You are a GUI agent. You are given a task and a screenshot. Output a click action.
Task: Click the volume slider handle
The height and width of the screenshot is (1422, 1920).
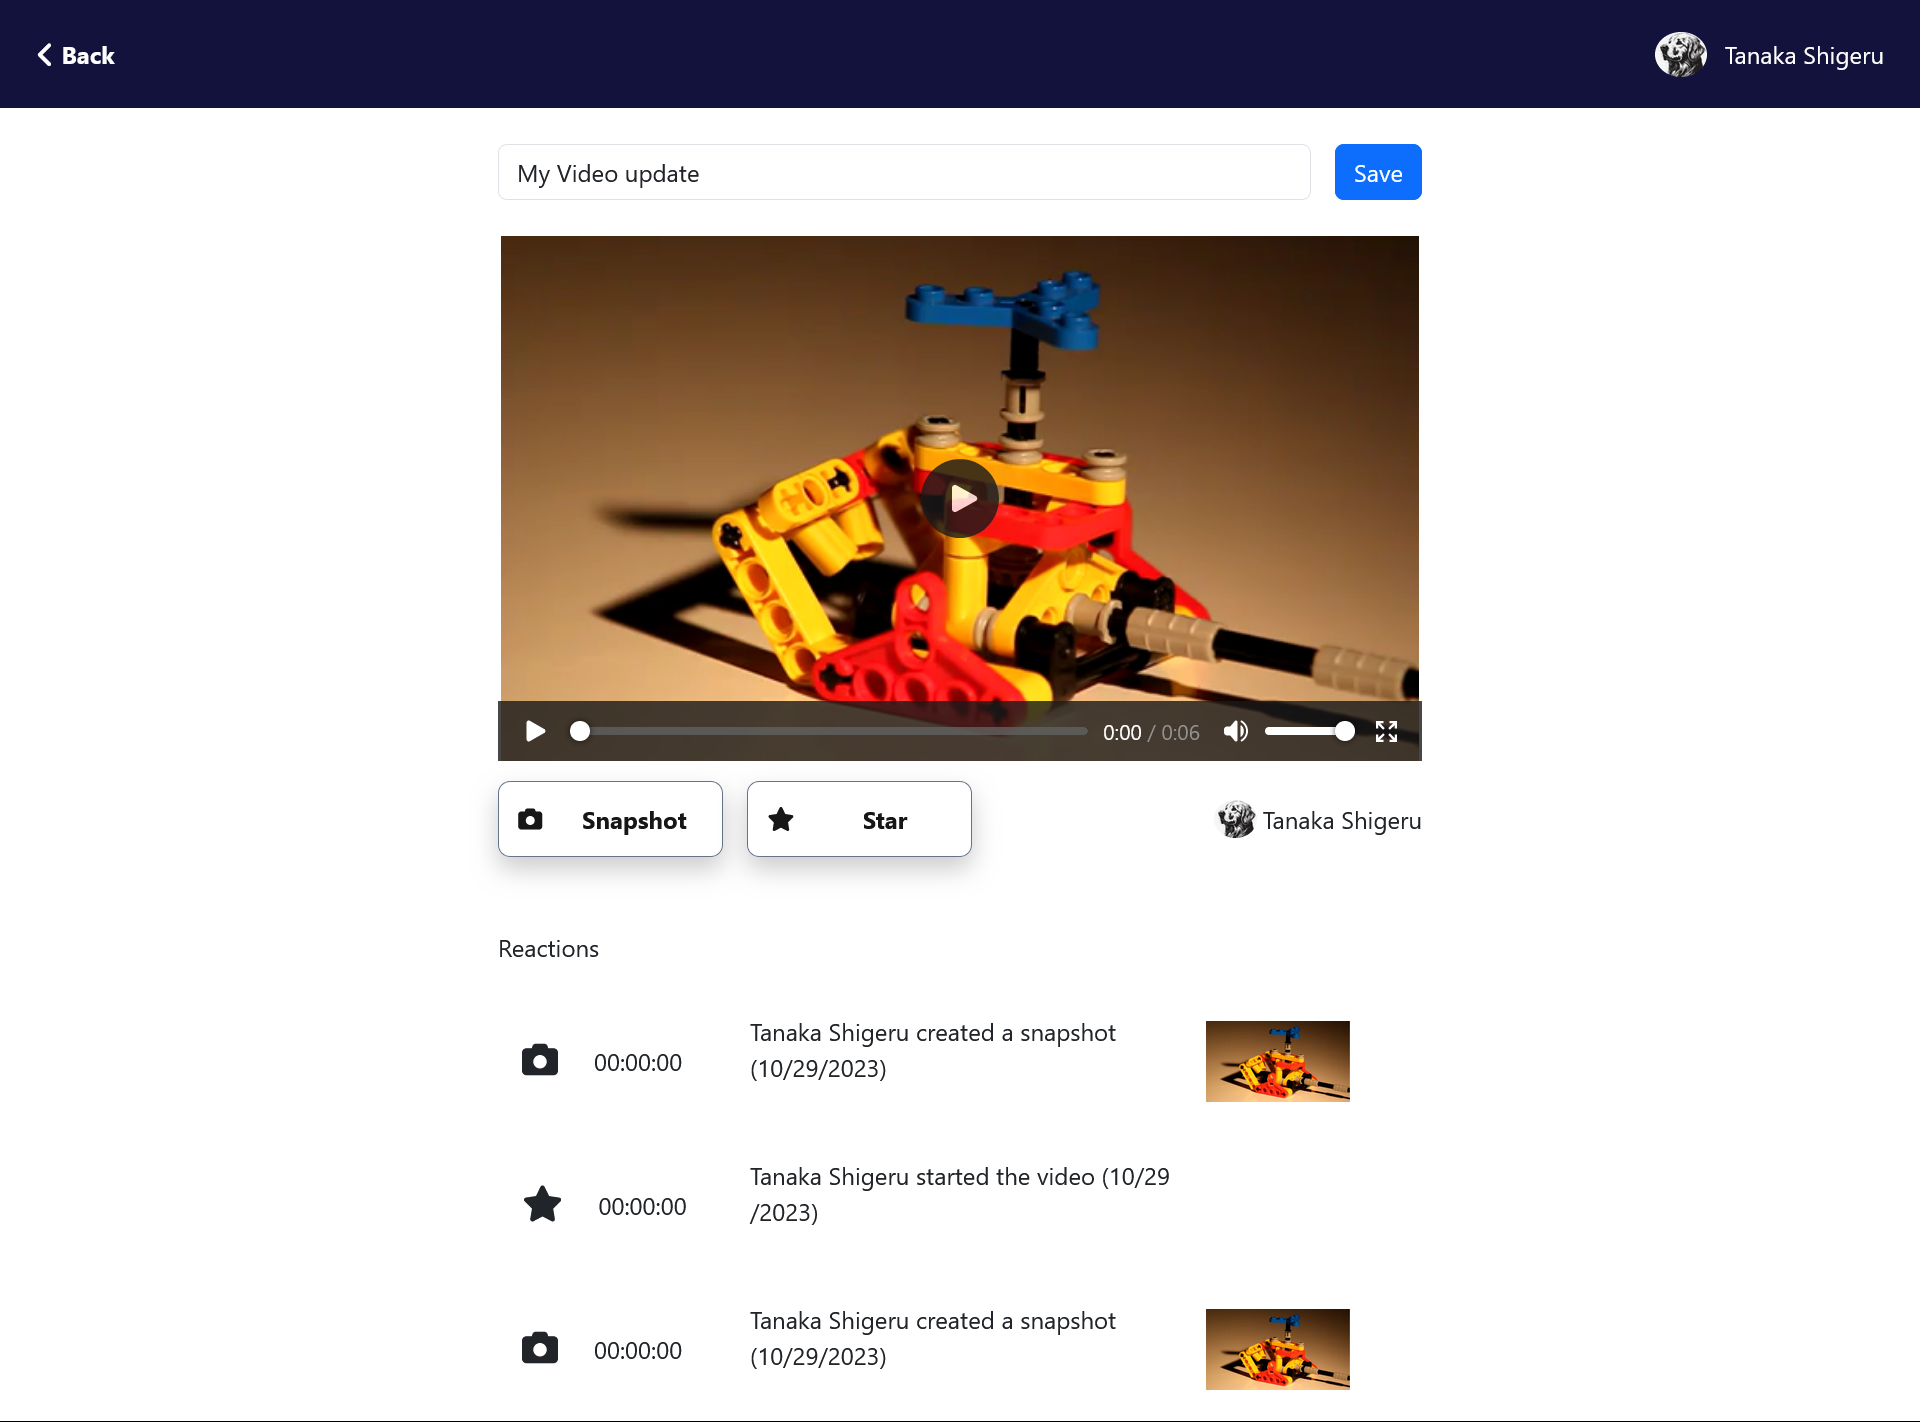tap(1345, 731)
